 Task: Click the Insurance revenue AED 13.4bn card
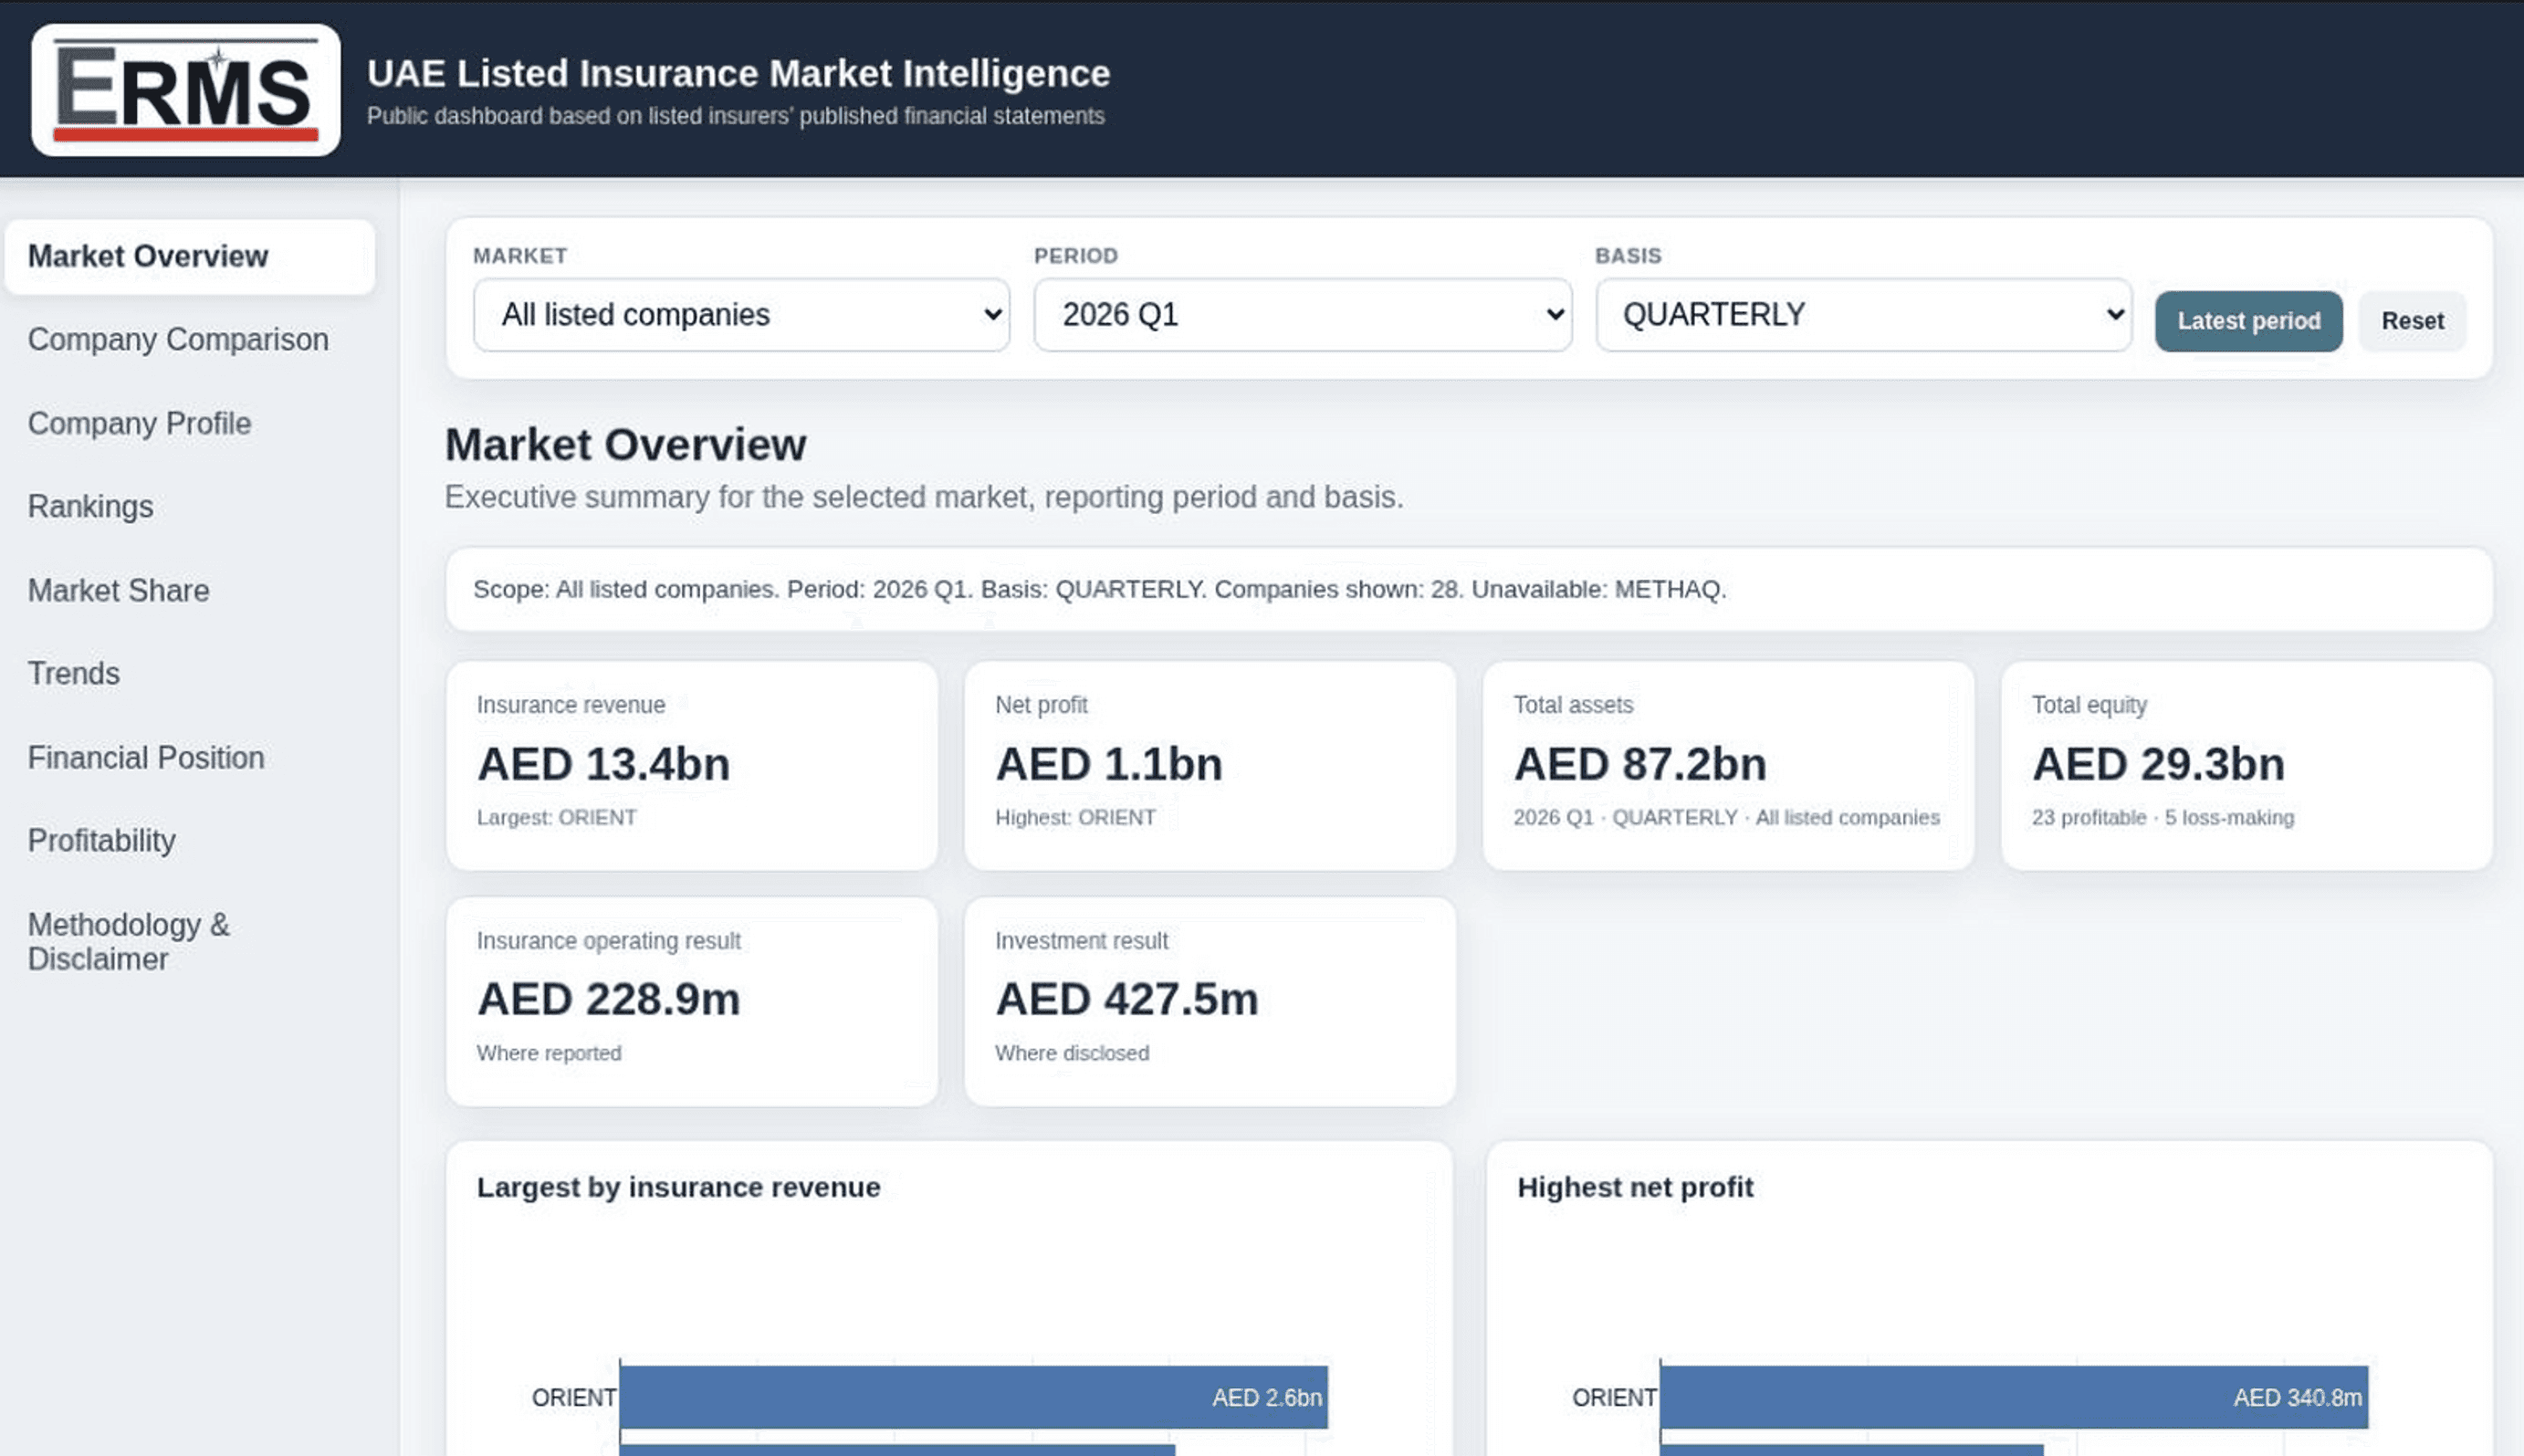click(692, 765)
